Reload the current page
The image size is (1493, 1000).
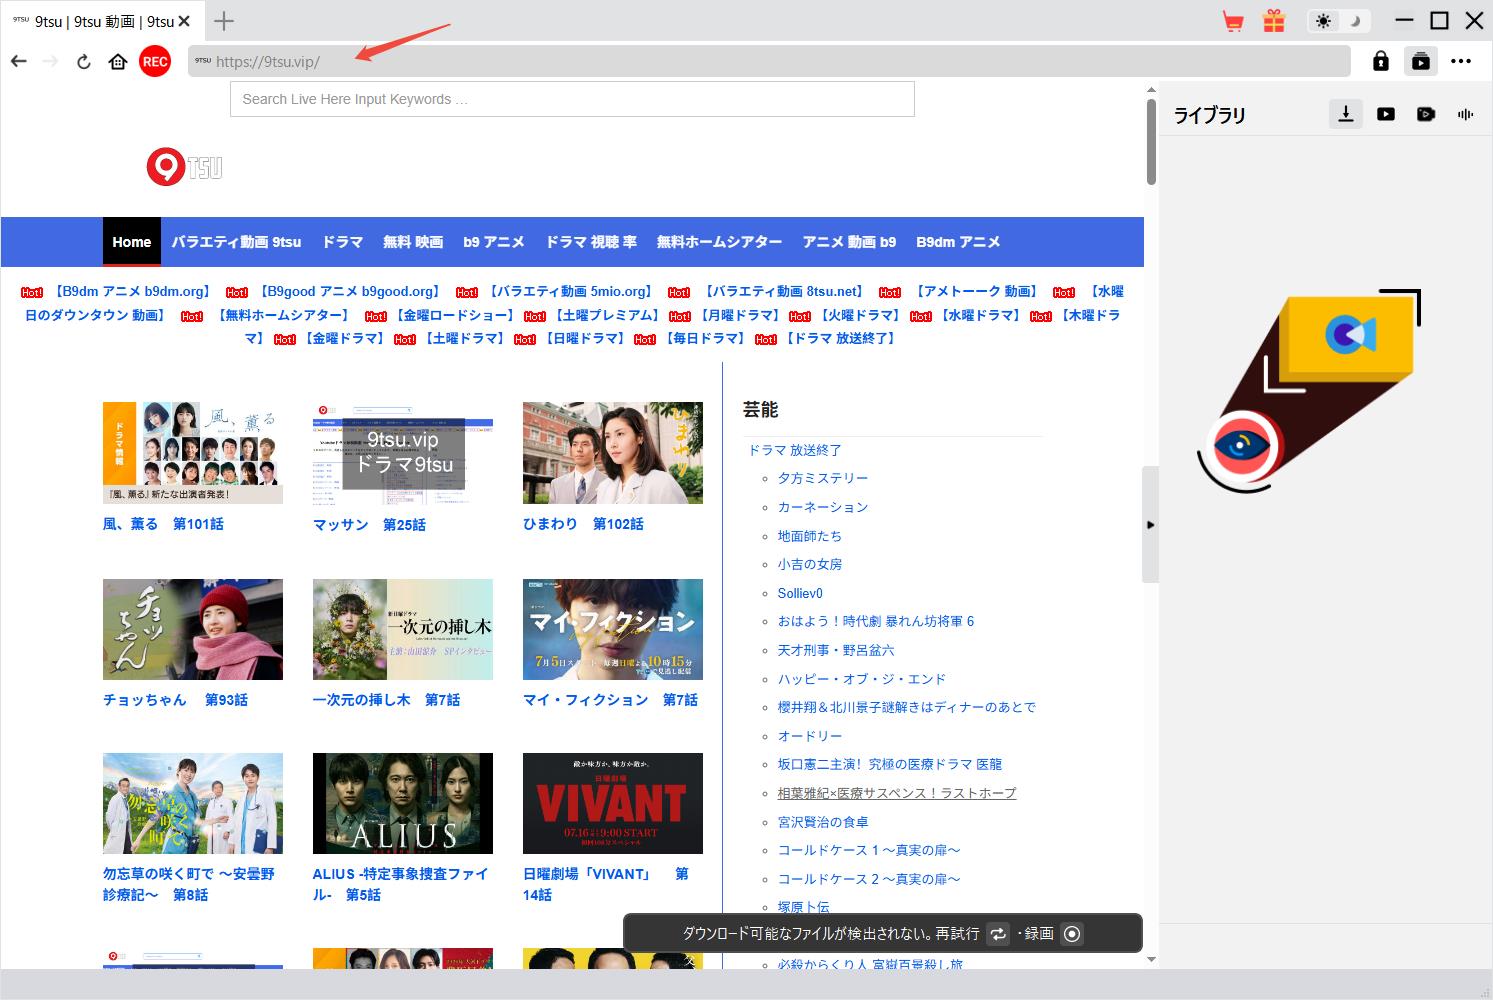coord(84,61)
